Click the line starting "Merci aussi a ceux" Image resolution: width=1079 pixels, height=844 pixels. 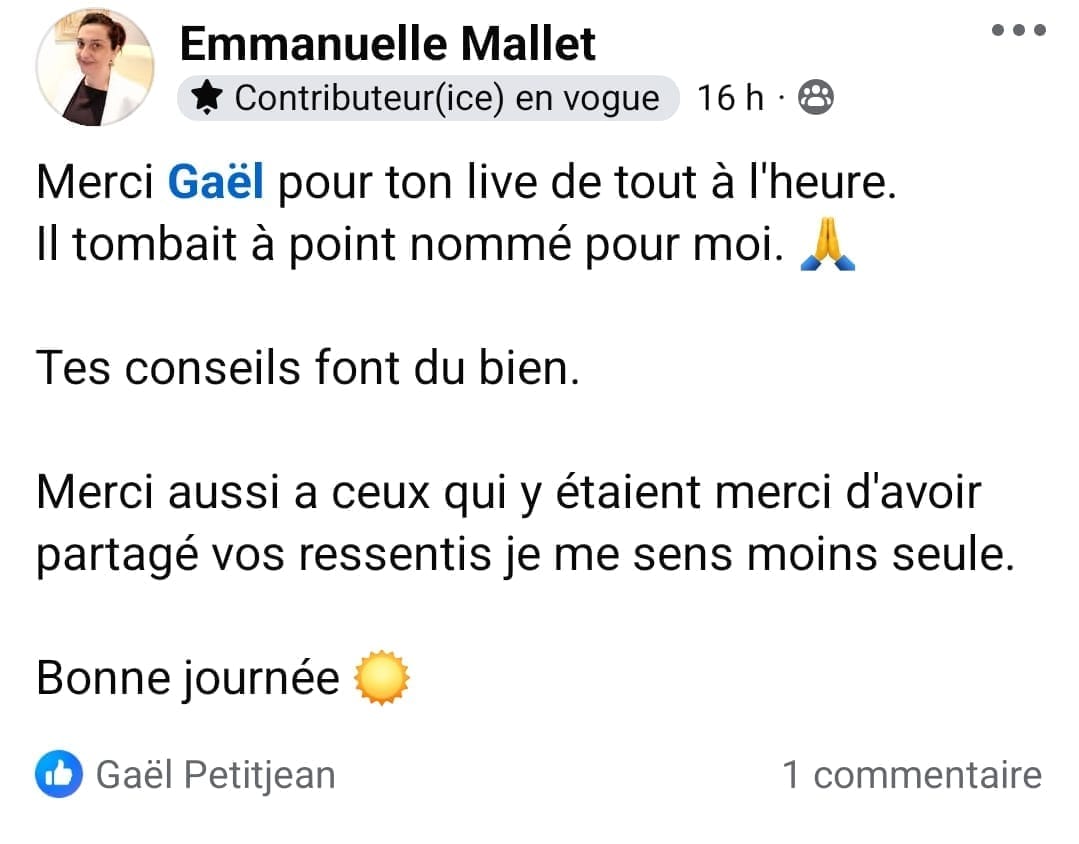(x=508, y=494)
